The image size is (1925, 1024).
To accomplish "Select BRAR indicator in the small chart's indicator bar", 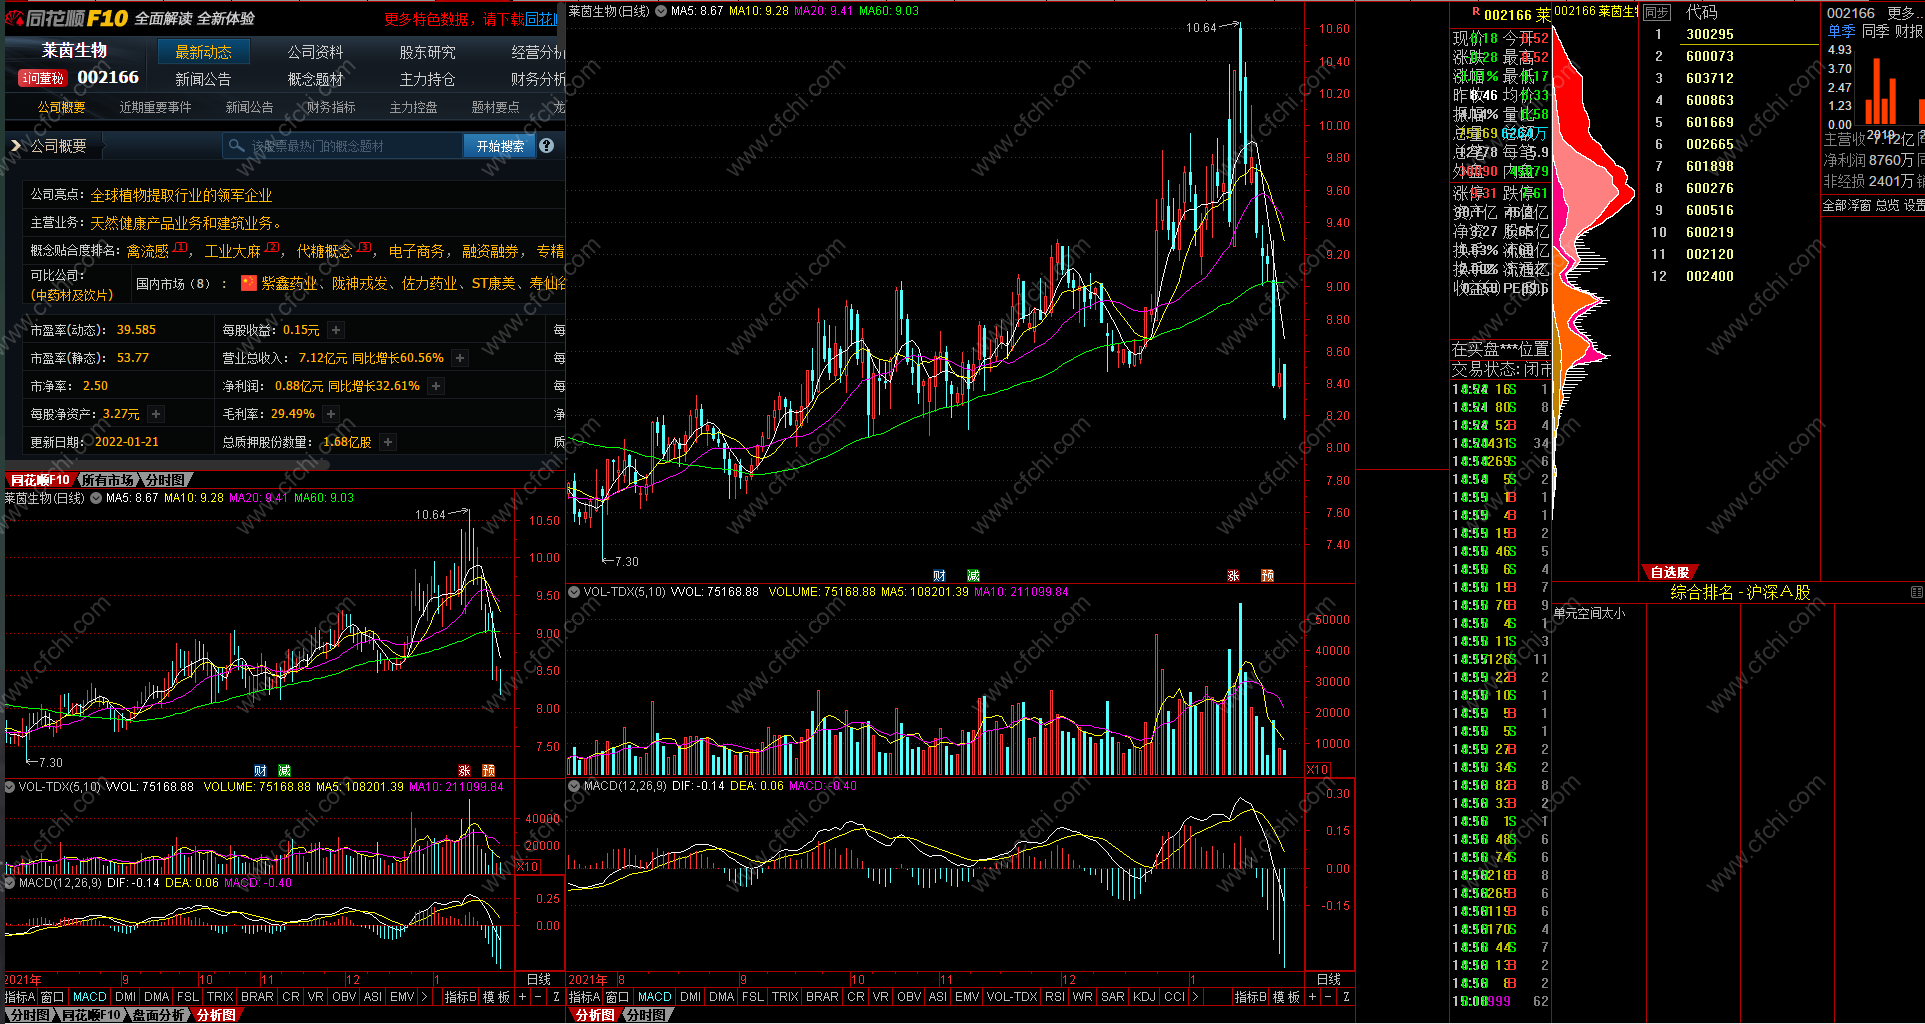I will click(x=257, y=997).
